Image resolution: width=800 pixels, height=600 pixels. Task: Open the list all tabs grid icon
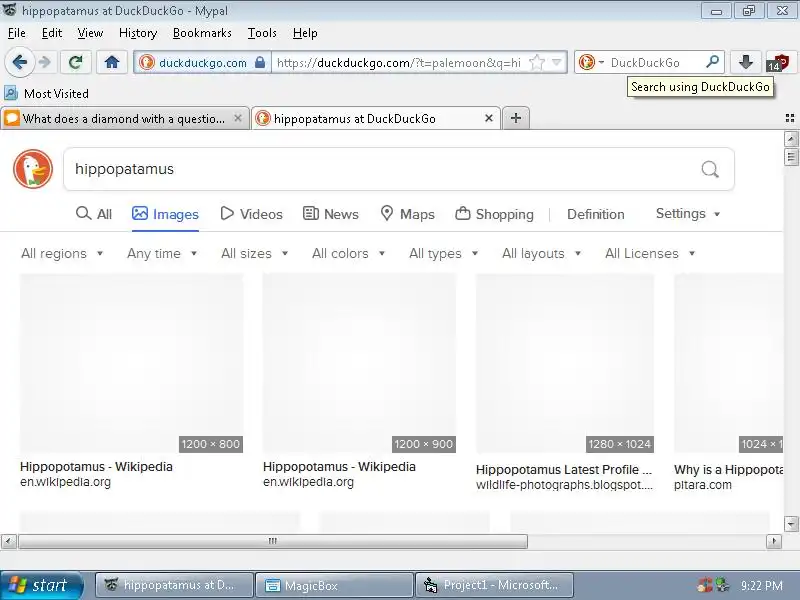(x=790, y=118)
